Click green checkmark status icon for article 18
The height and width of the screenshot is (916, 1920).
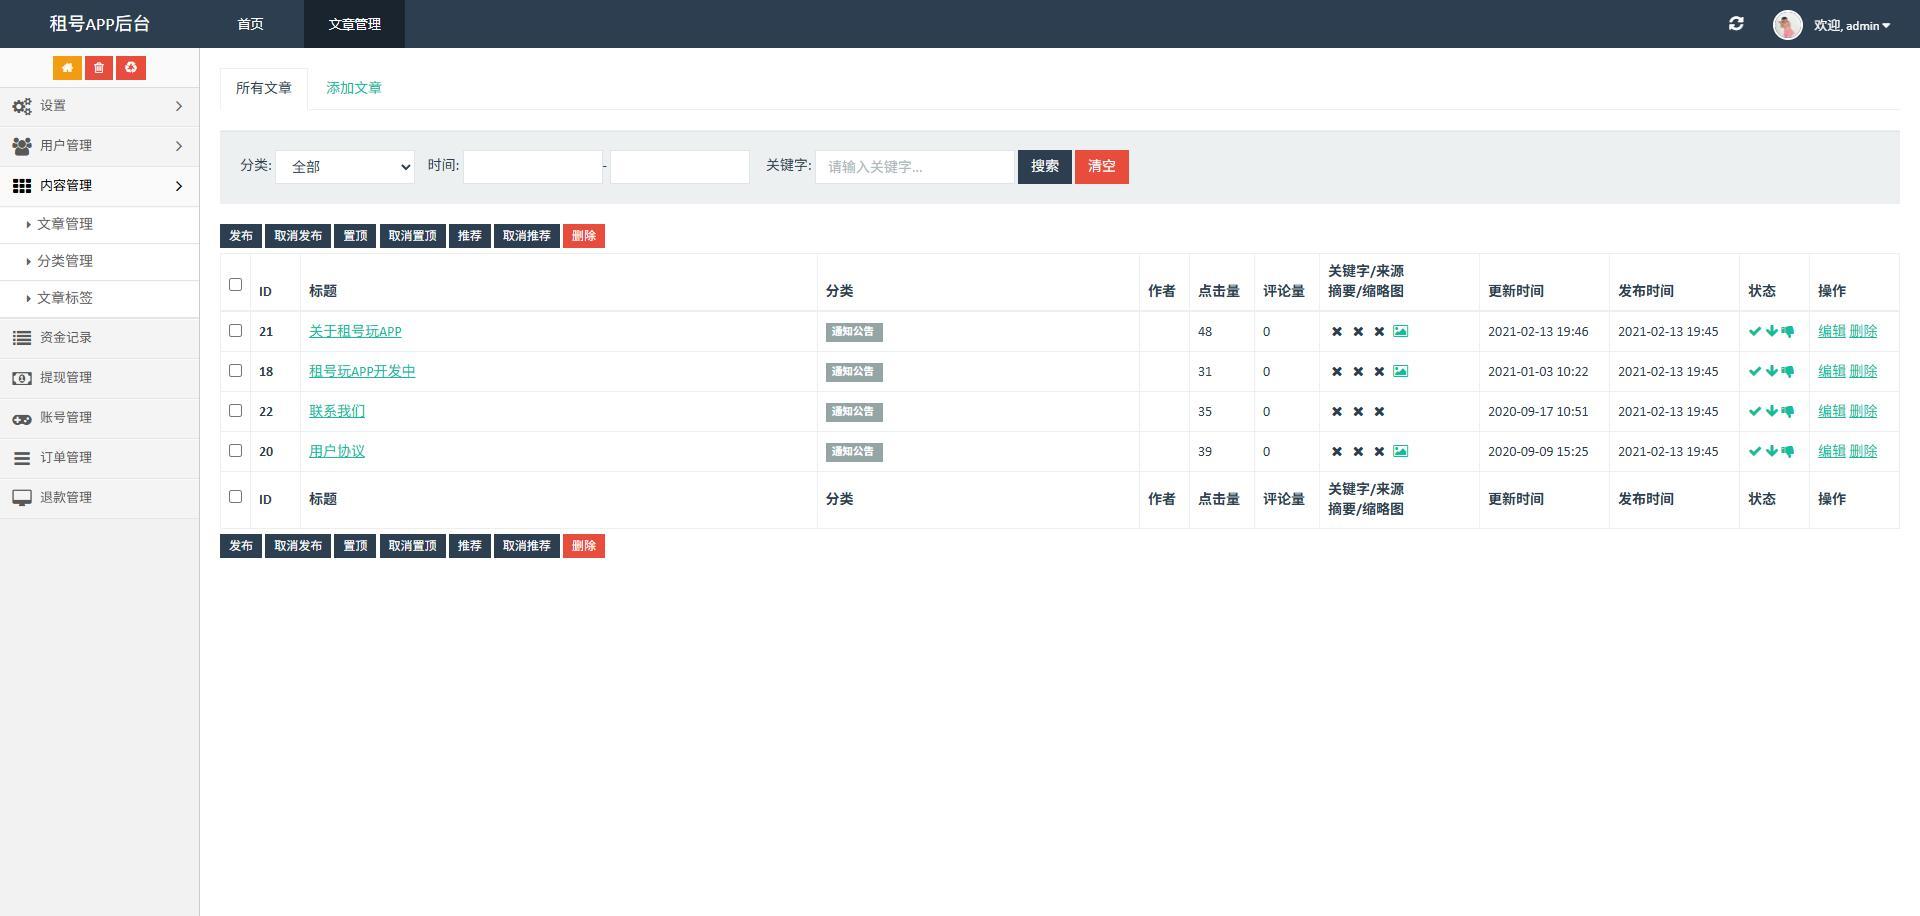click(x=1754, y=371)
